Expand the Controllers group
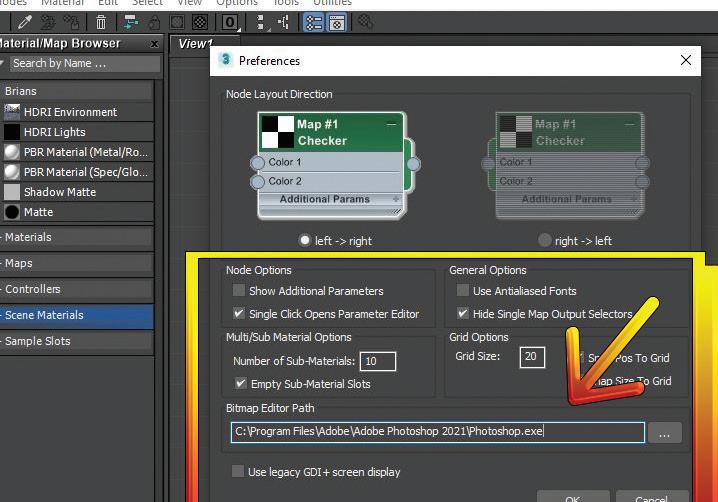The image size is (718, 502). (76, 289)
